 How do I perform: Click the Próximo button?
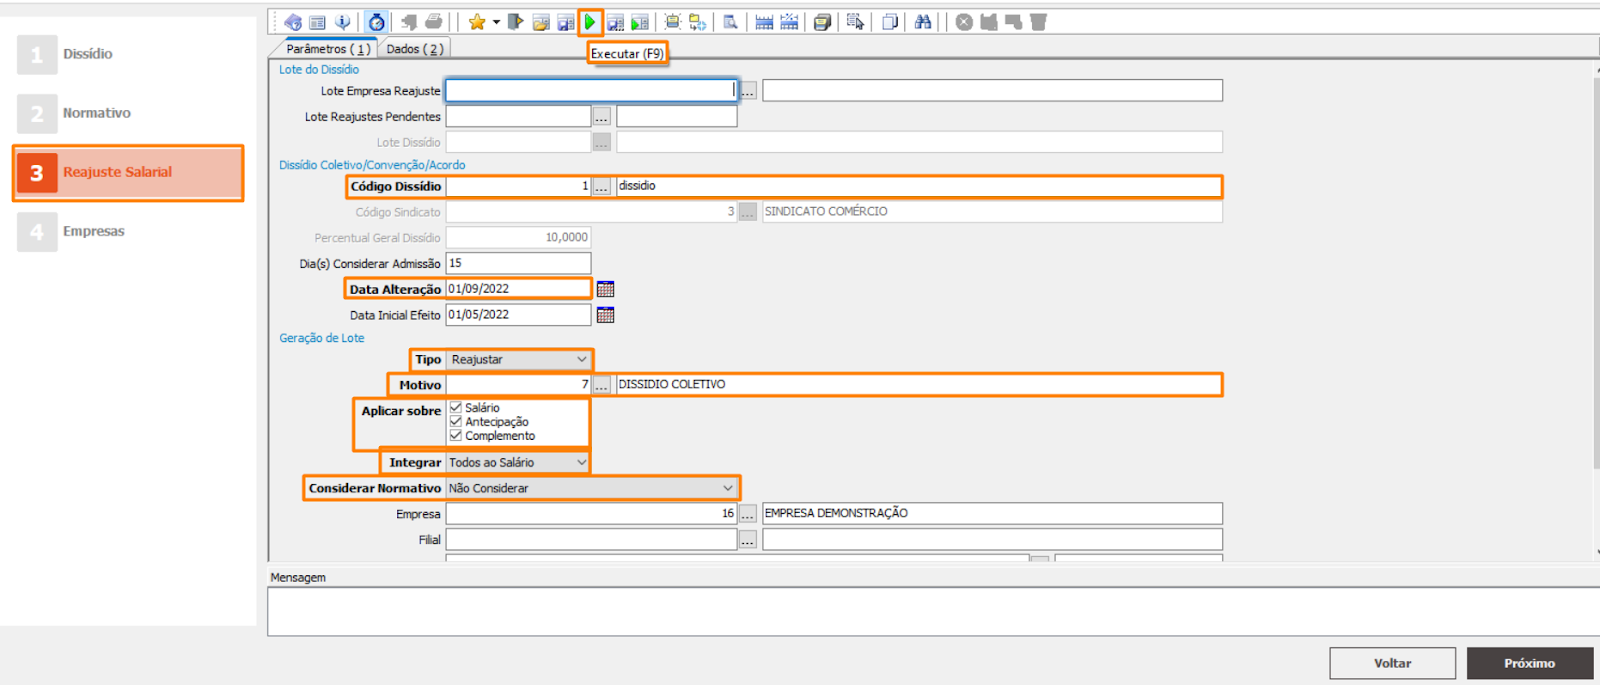1530,663
